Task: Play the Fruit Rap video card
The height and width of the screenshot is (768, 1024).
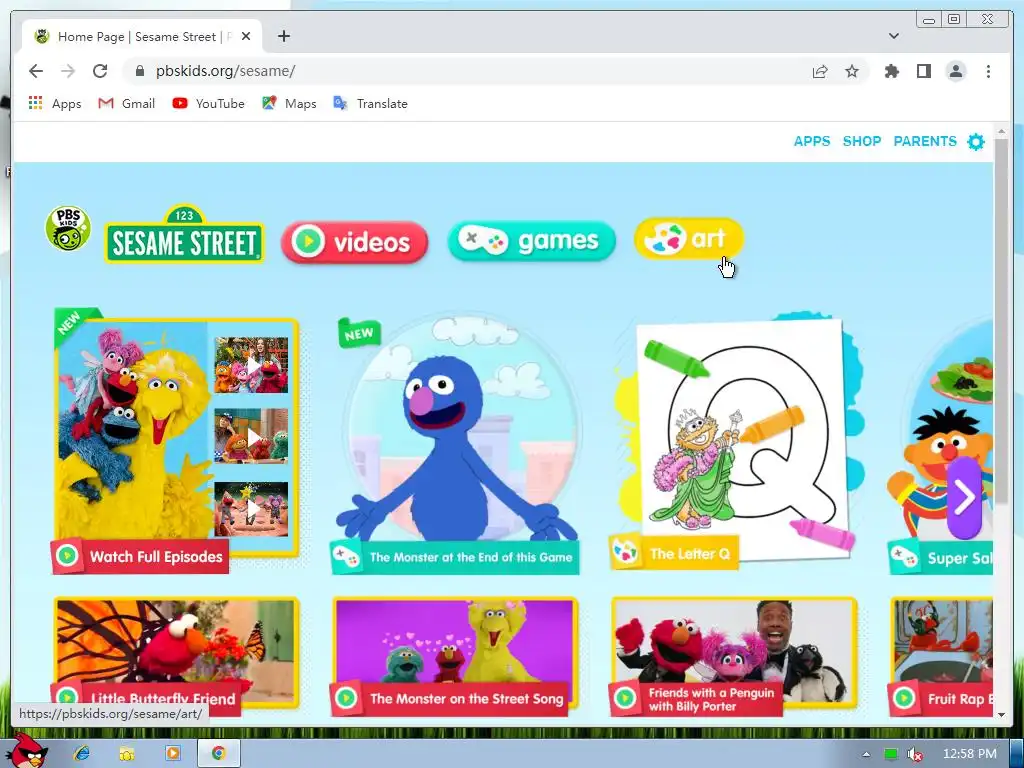Action: (x=941, y=655)
